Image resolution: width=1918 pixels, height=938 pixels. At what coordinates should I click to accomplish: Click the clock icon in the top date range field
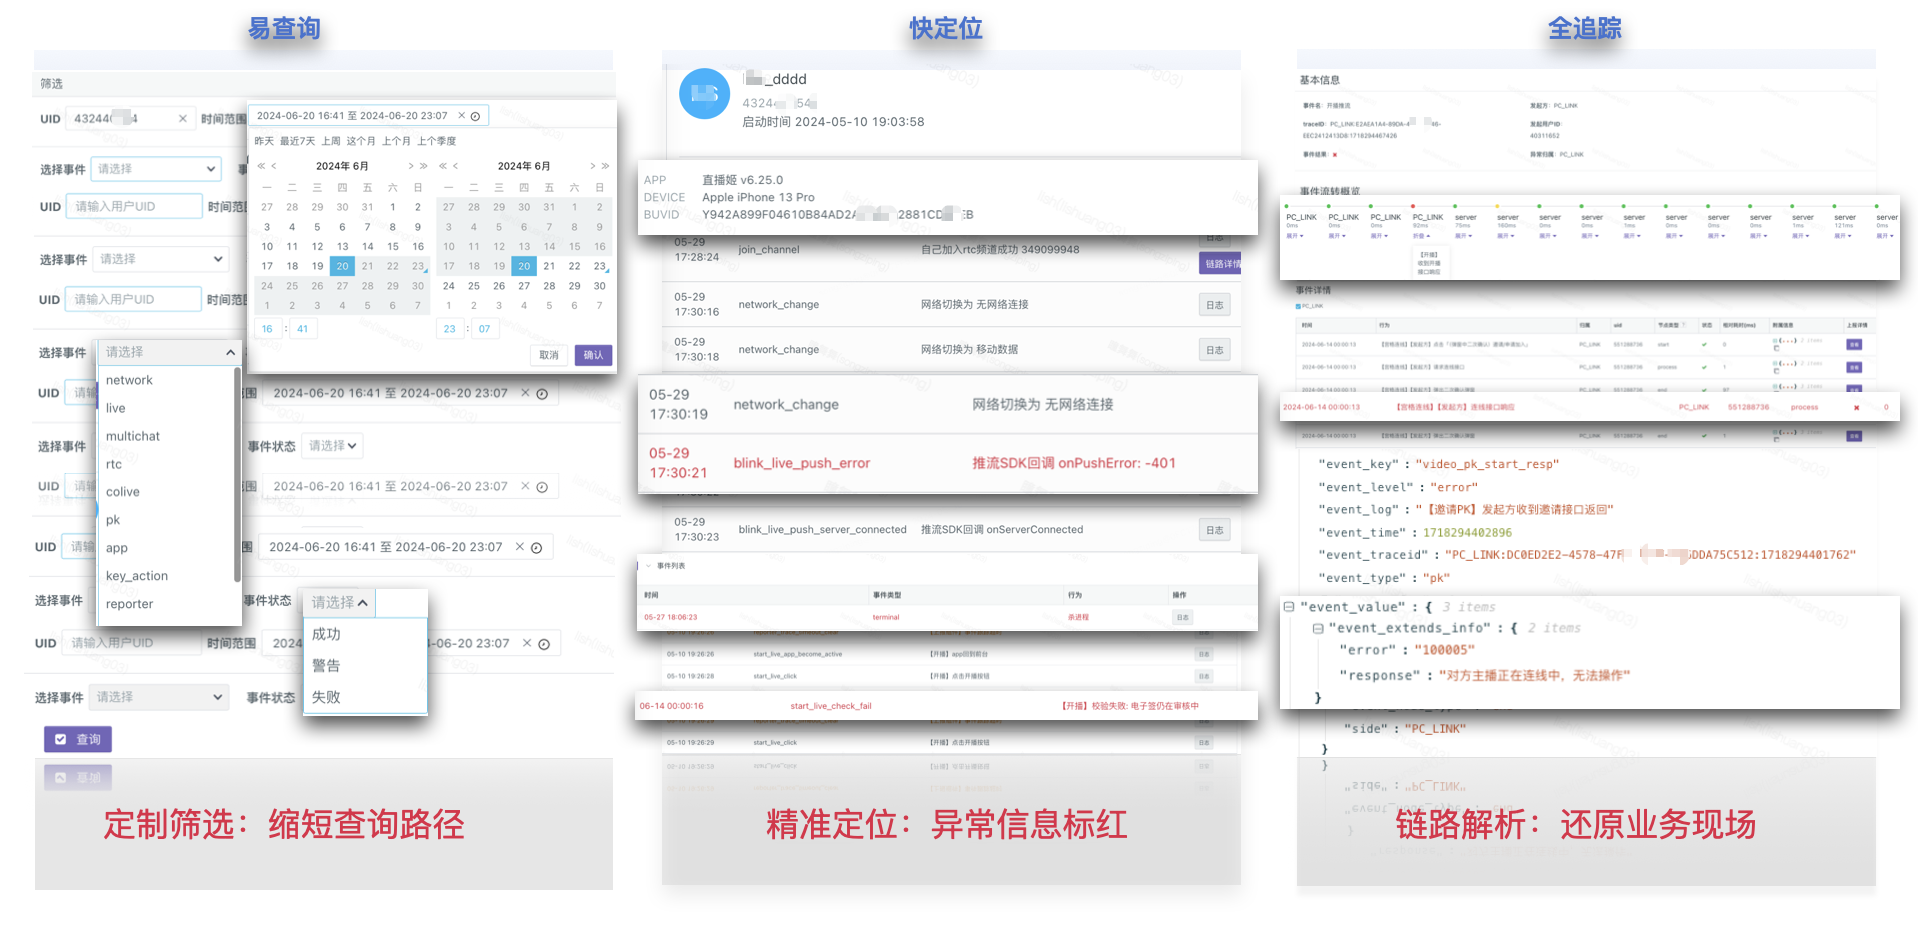tap(476, 117)
